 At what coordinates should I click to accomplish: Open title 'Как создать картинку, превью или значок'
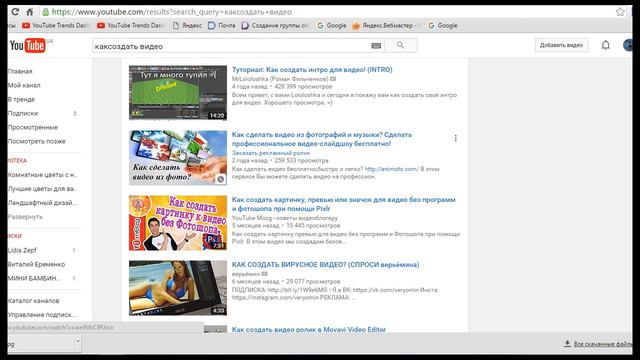click(x=343, y=204)
